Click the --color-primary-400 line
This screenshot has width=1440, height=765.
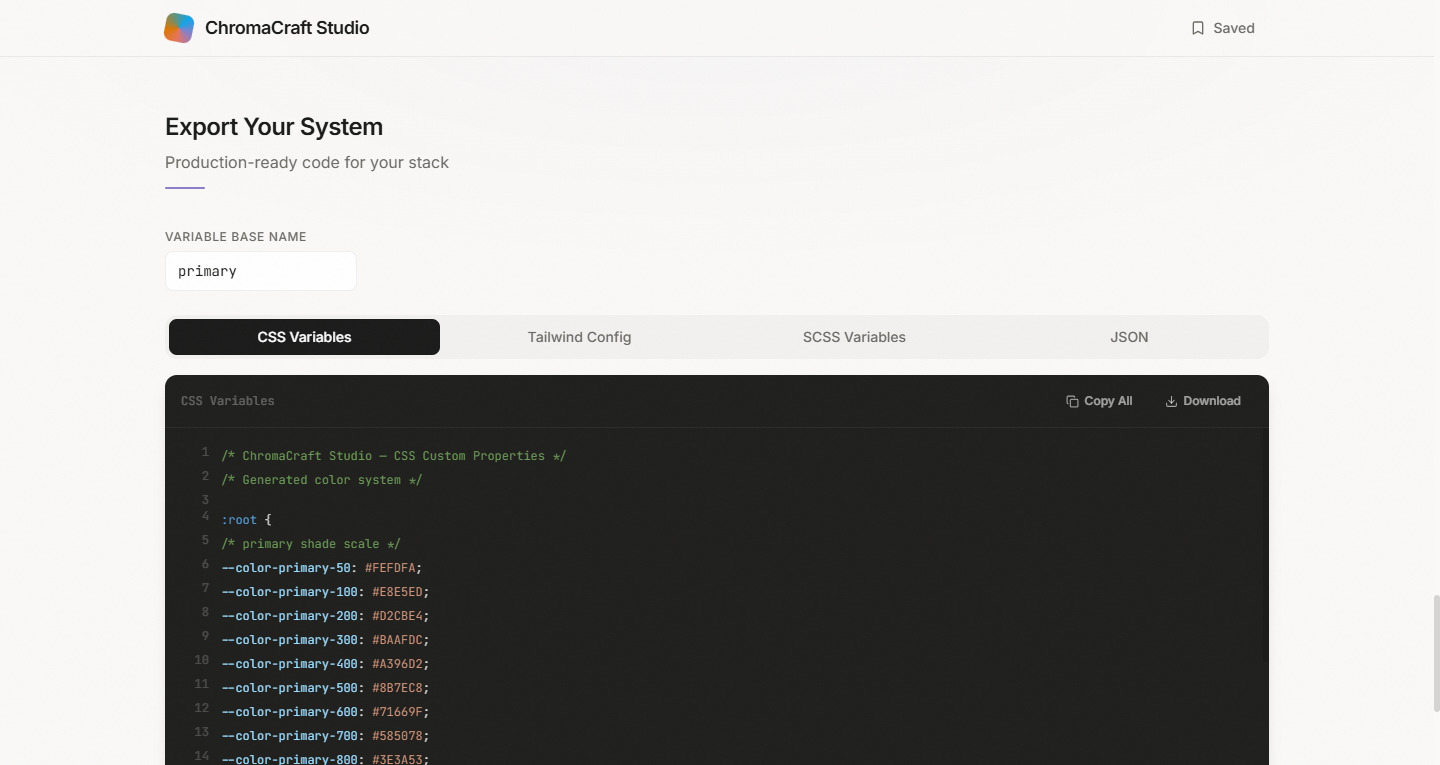pyautogui.click(x=326, y=664)
